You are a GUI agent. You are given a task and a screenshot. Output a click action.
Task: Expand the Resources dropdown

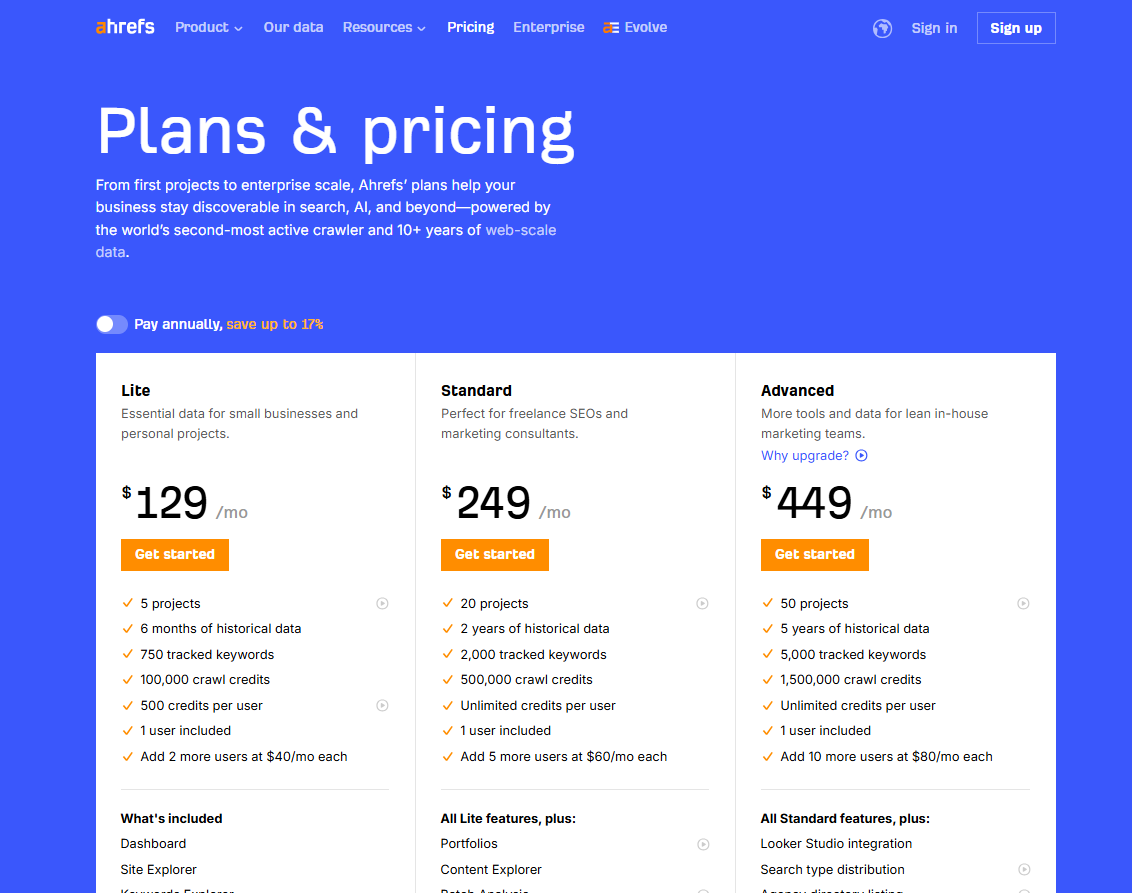(384, 28)
